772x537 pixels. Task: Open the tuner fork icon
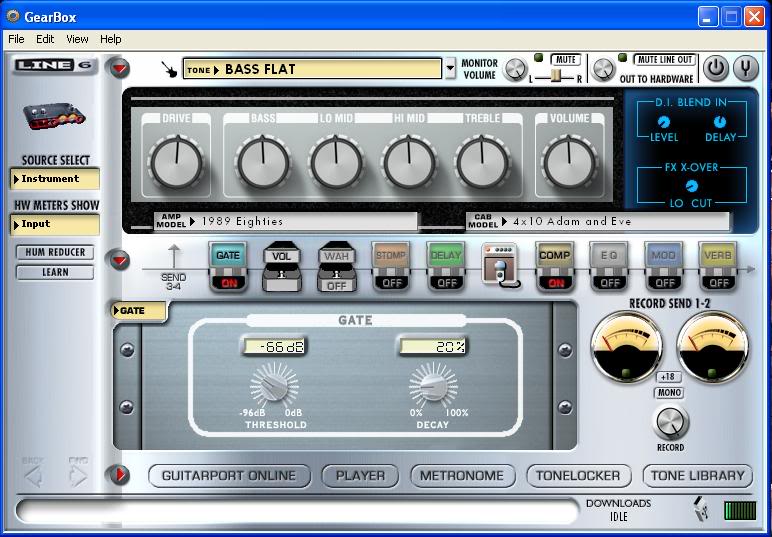click(746, 68)
